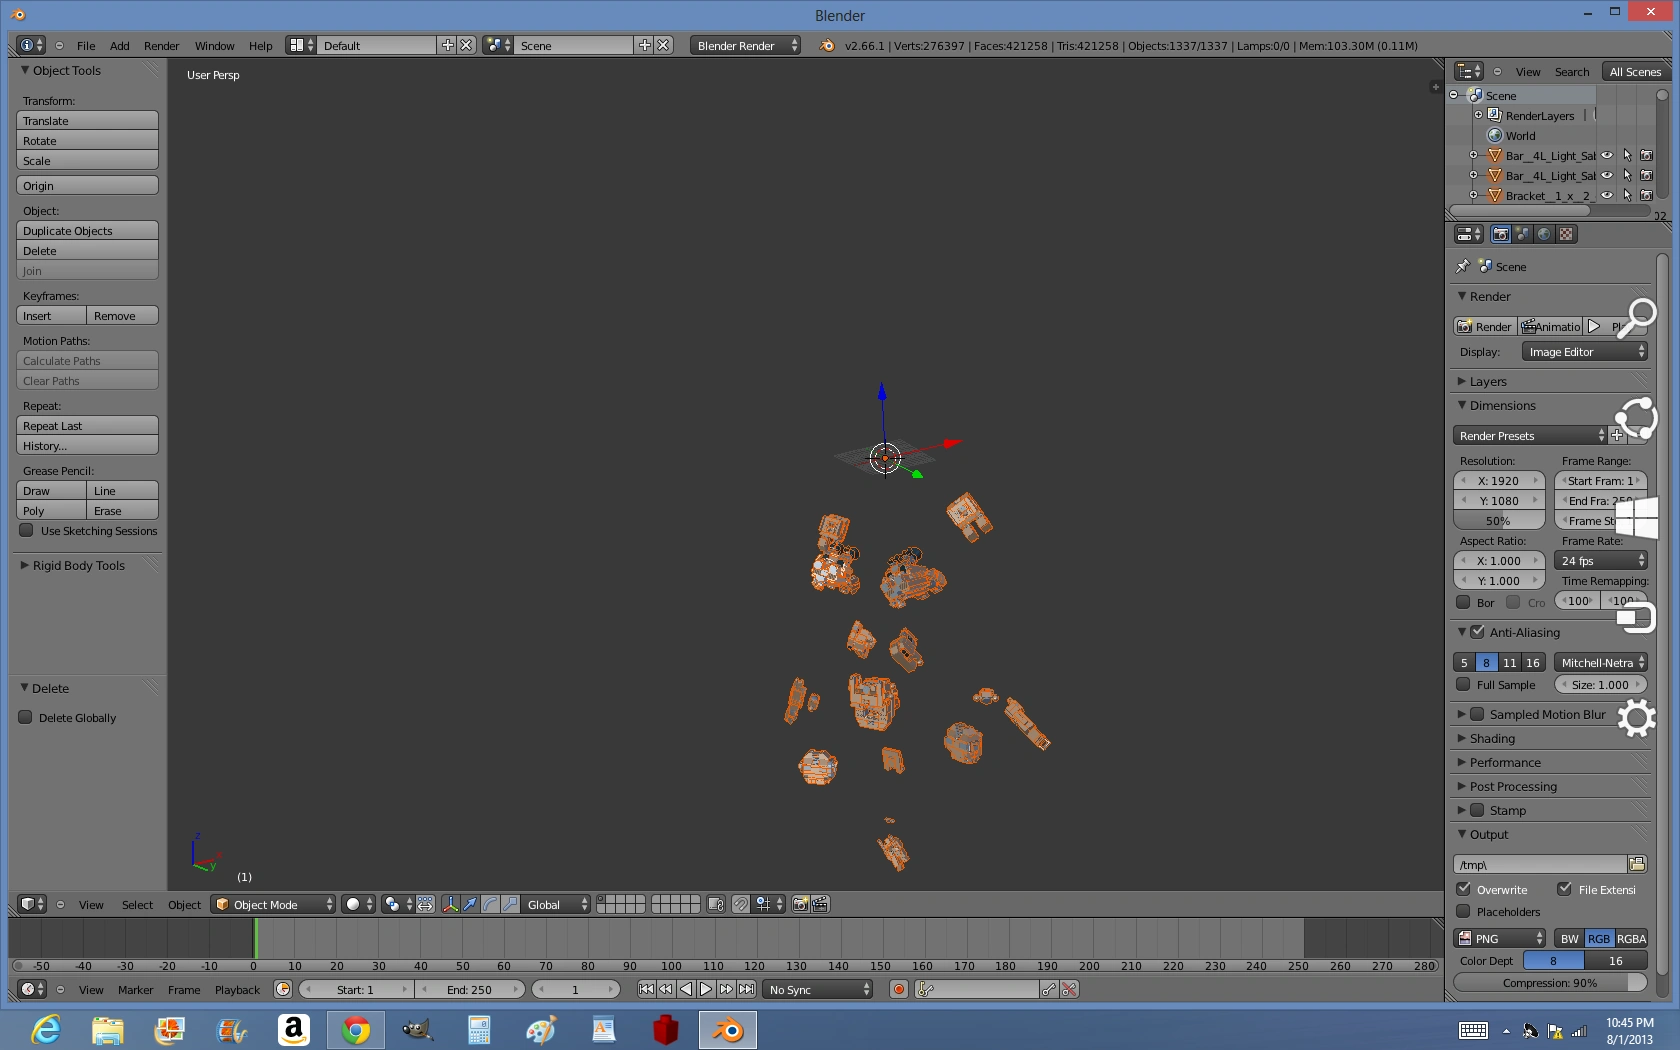Open the Outliner editor type selector
Screen dimensions: 1680x1050
click(1469, 71)
